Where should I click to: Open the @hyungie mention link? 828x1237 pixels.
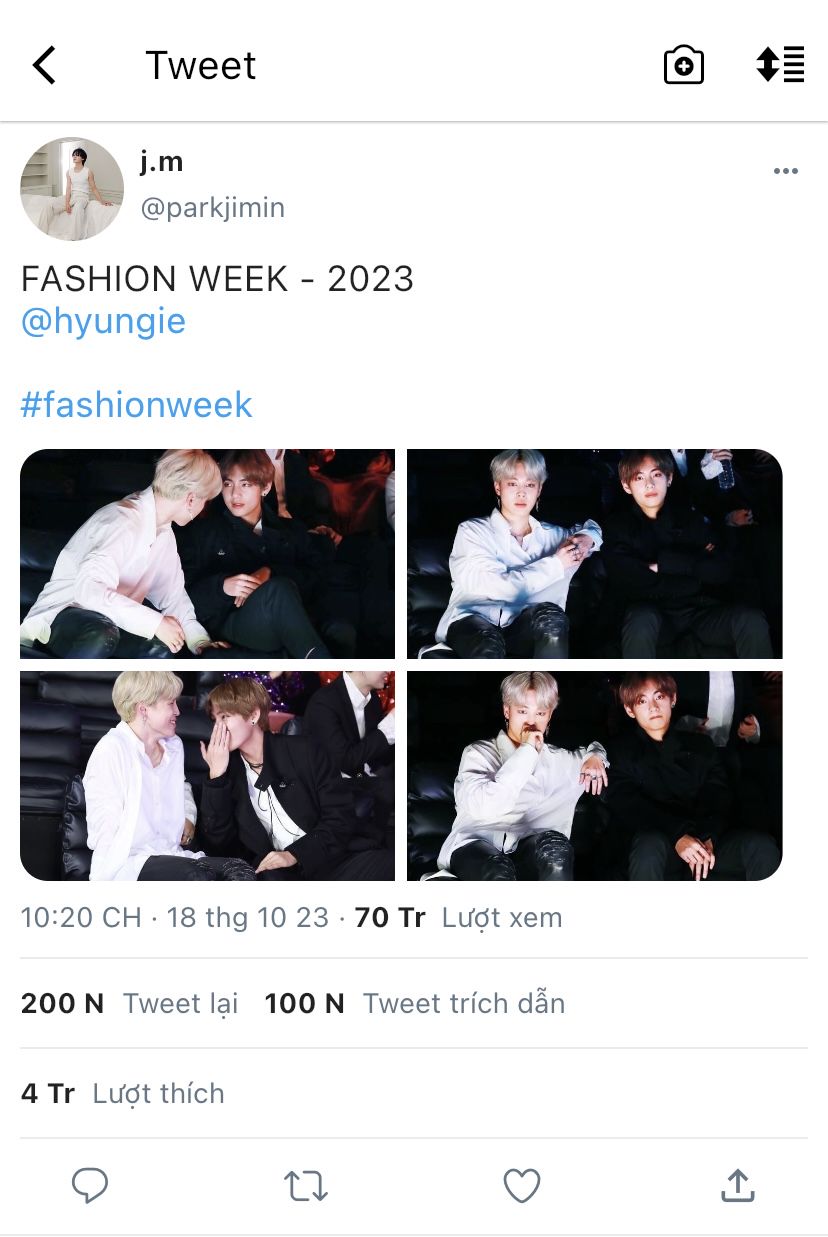[103, 322]
